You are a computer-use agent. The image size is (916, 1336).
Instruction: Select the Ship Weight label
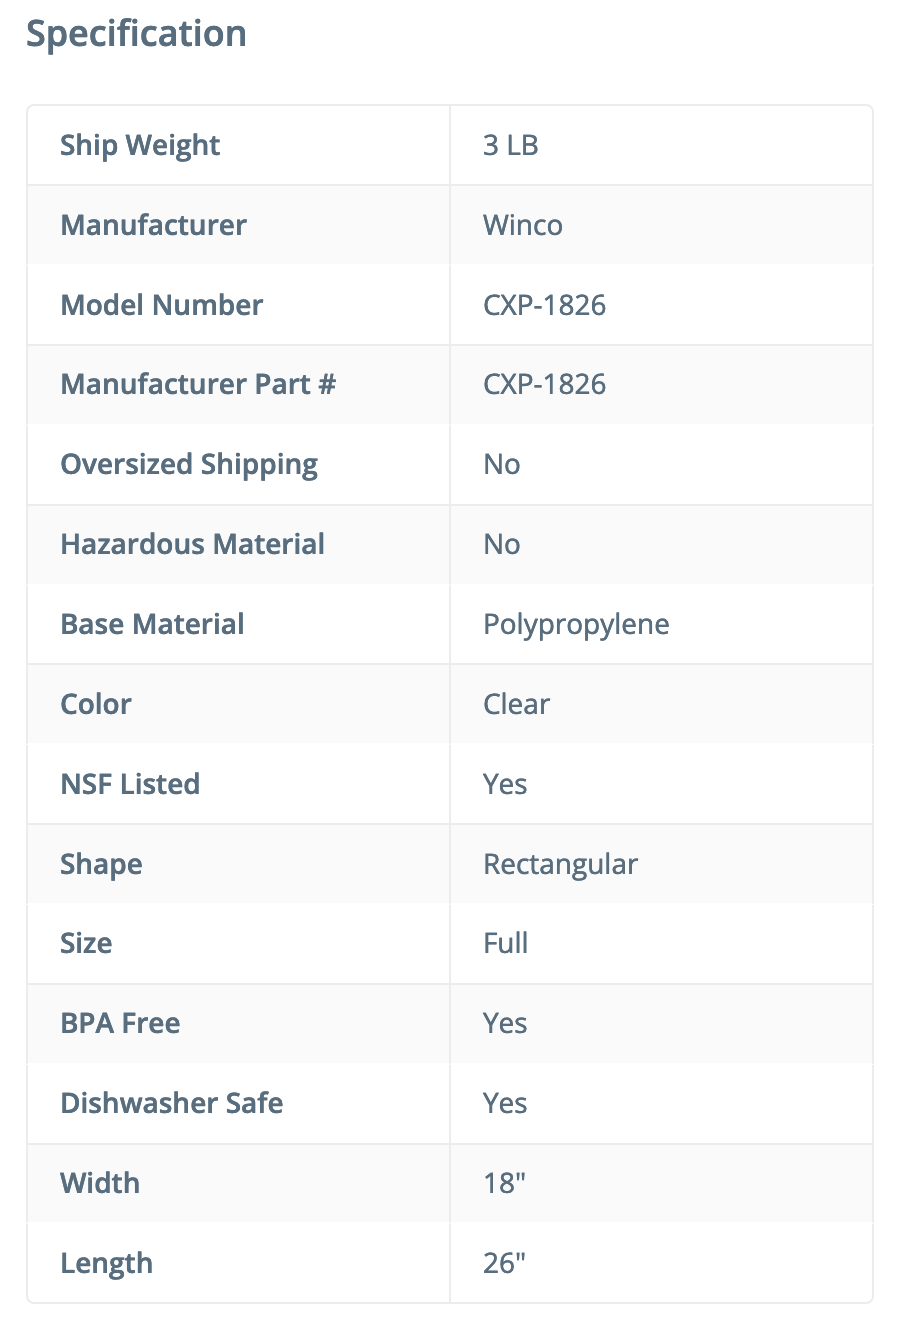[140, 145]
